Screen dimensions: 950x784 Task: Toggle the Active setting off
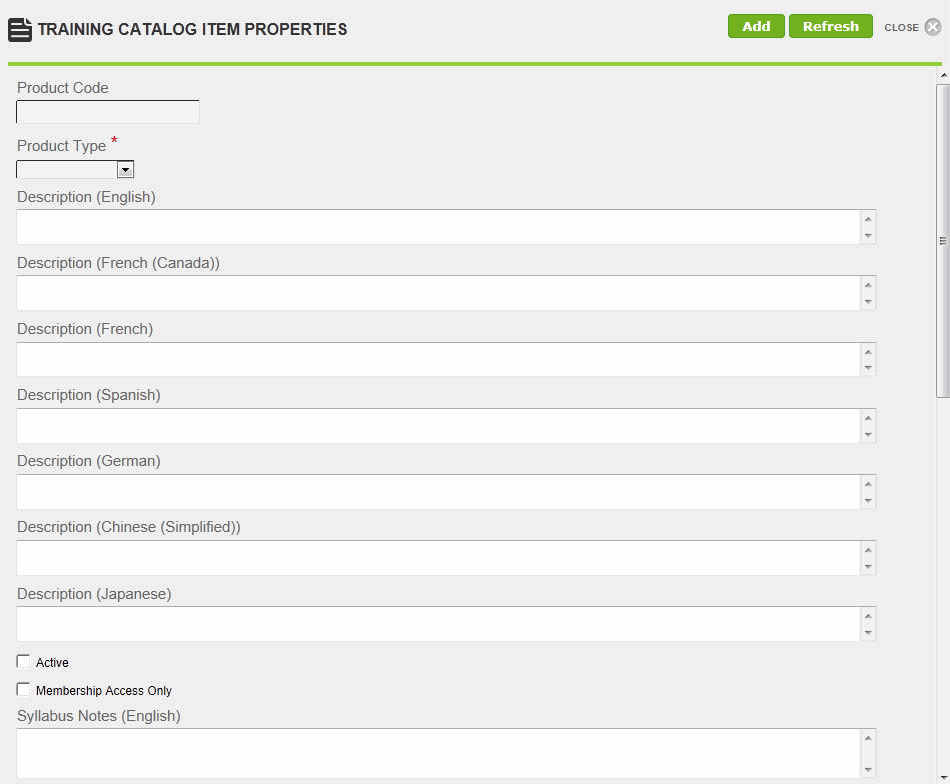[23, 661]
